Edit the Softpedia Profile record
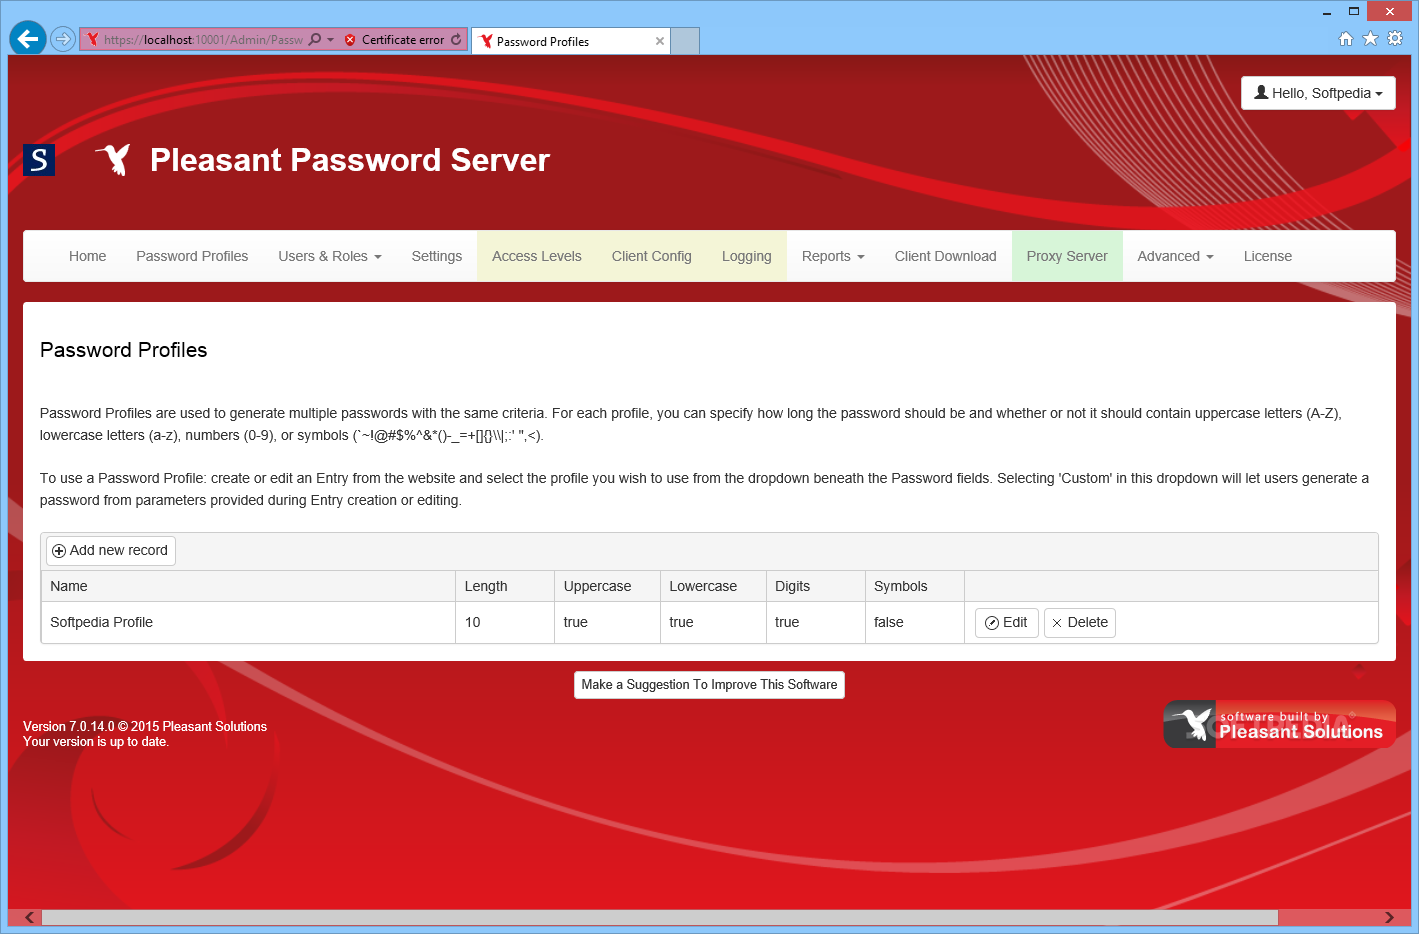This screenshot has width=1419, height=934. click(1007, 623)
